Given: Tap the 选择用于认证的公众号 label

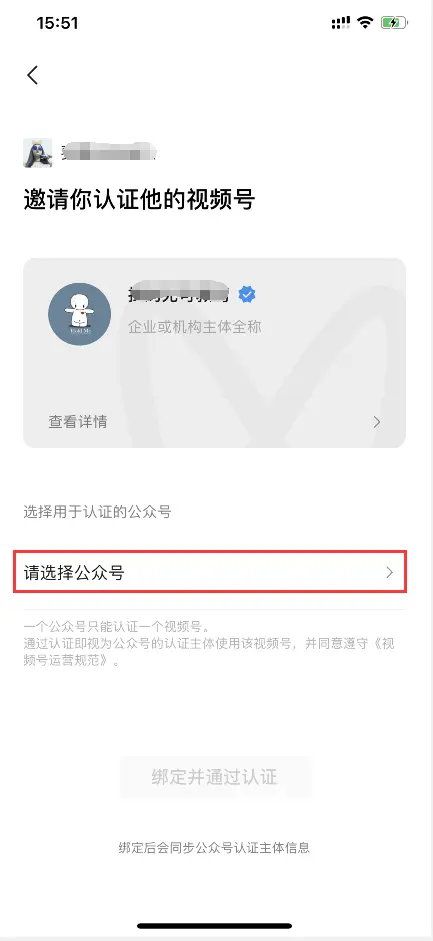Looking at the screenshot, I should pyautogui.click(x=97, y=512).
